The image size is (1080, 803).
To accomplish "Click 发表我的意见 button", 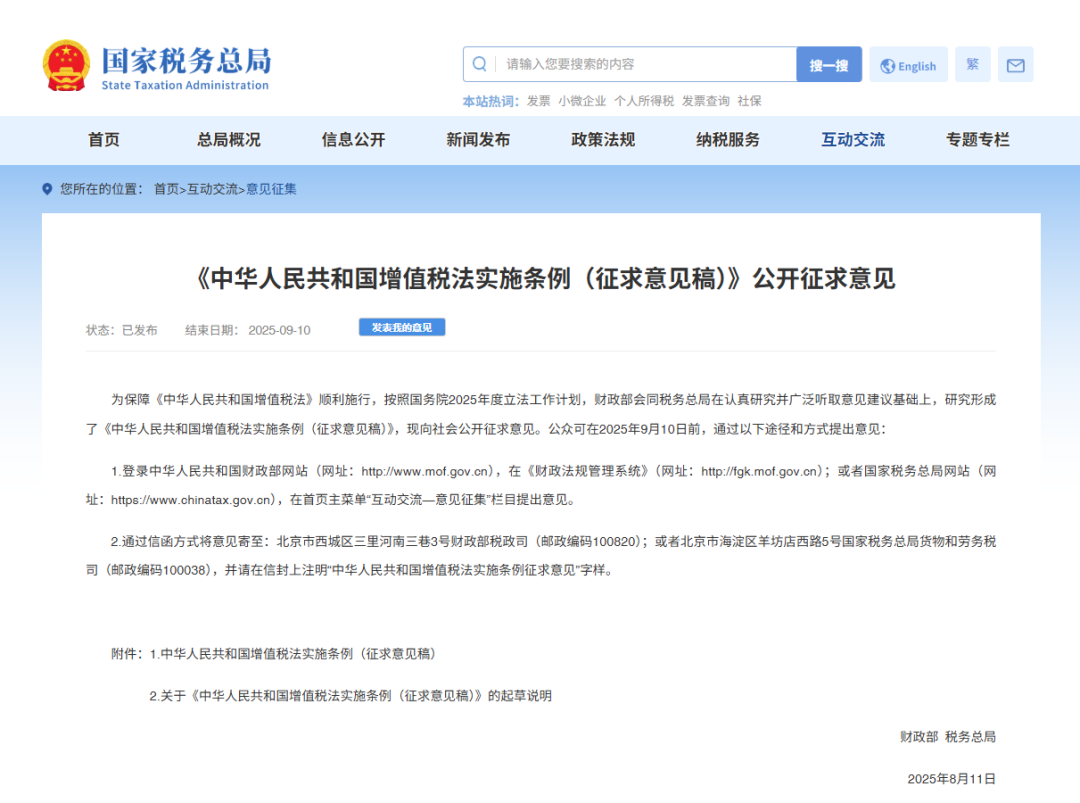I will pos(402,327).
